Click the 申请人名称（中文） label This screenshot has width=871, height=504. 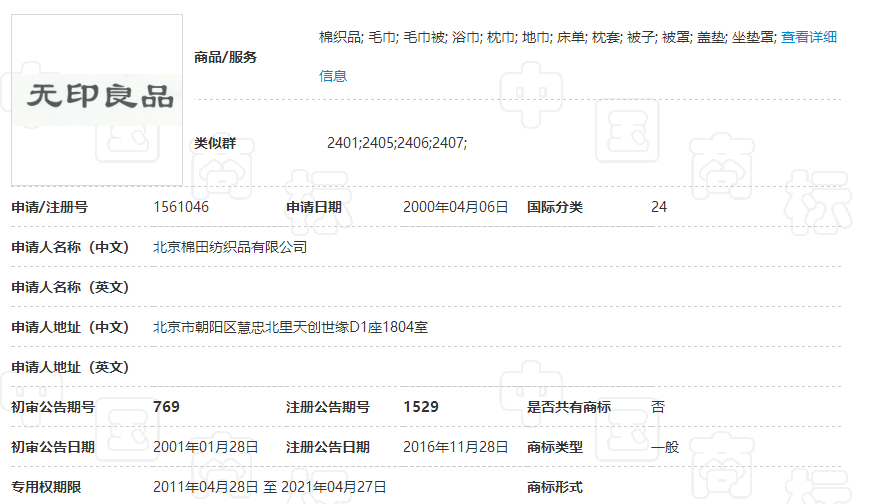(x=70, y=247)
